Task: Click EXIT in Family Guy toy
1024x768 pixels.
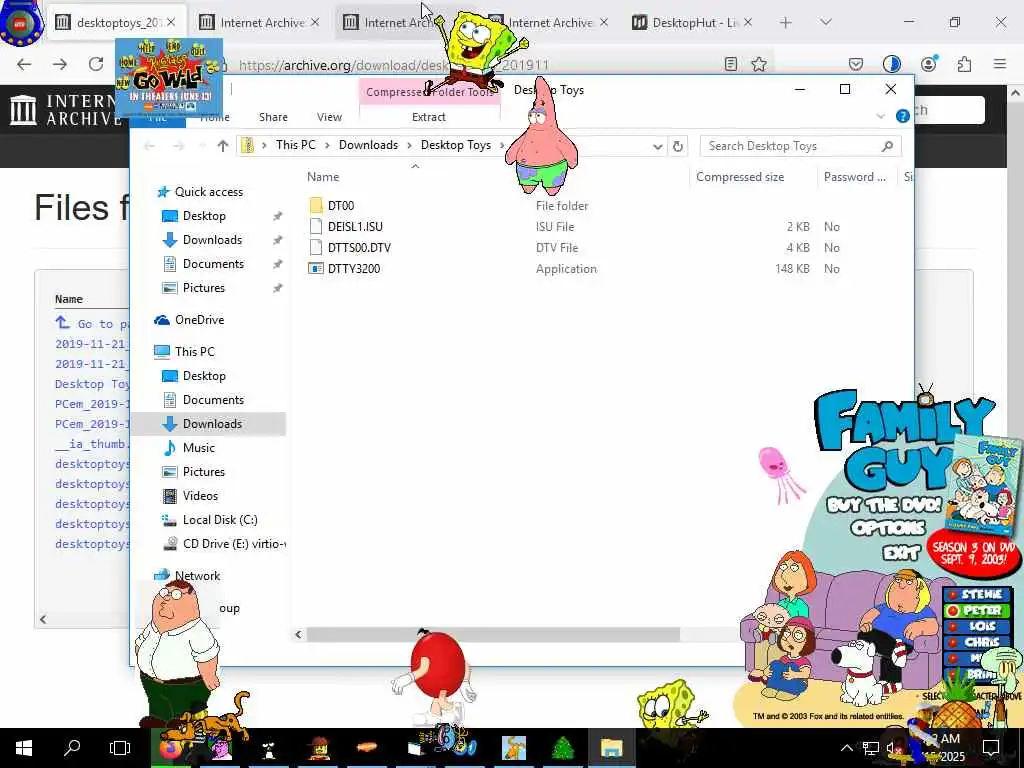Action: pos(901,553)
